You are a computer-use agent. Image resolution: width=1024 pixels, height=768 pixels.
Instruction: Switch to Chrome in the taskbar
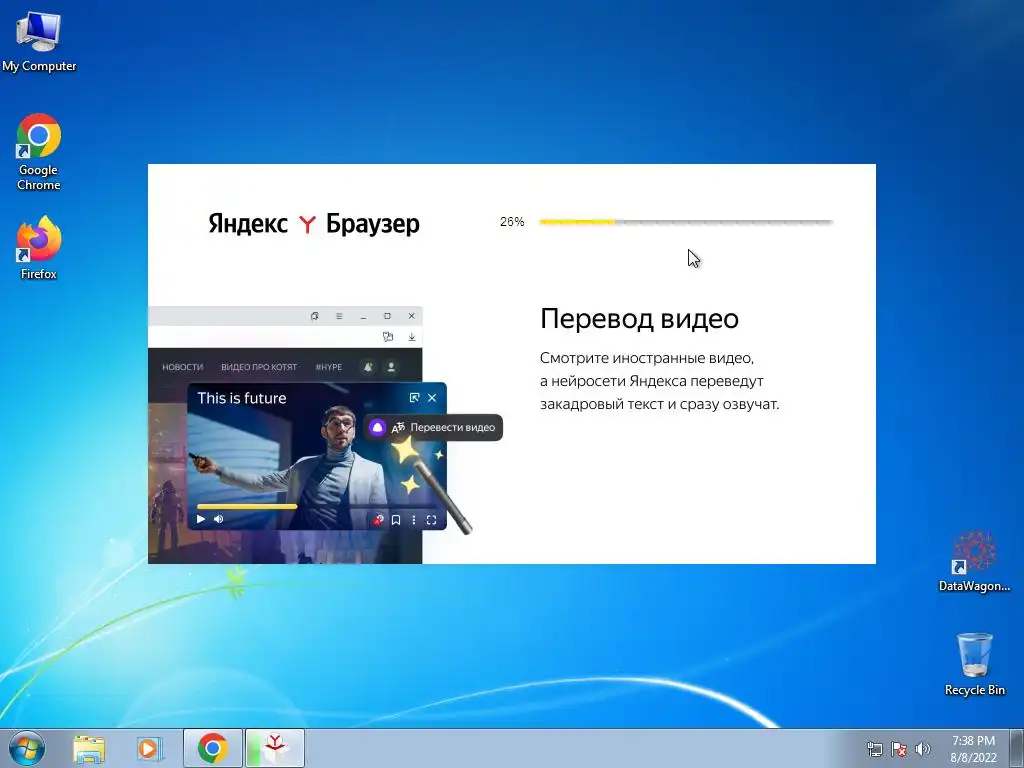coord(213,748)
